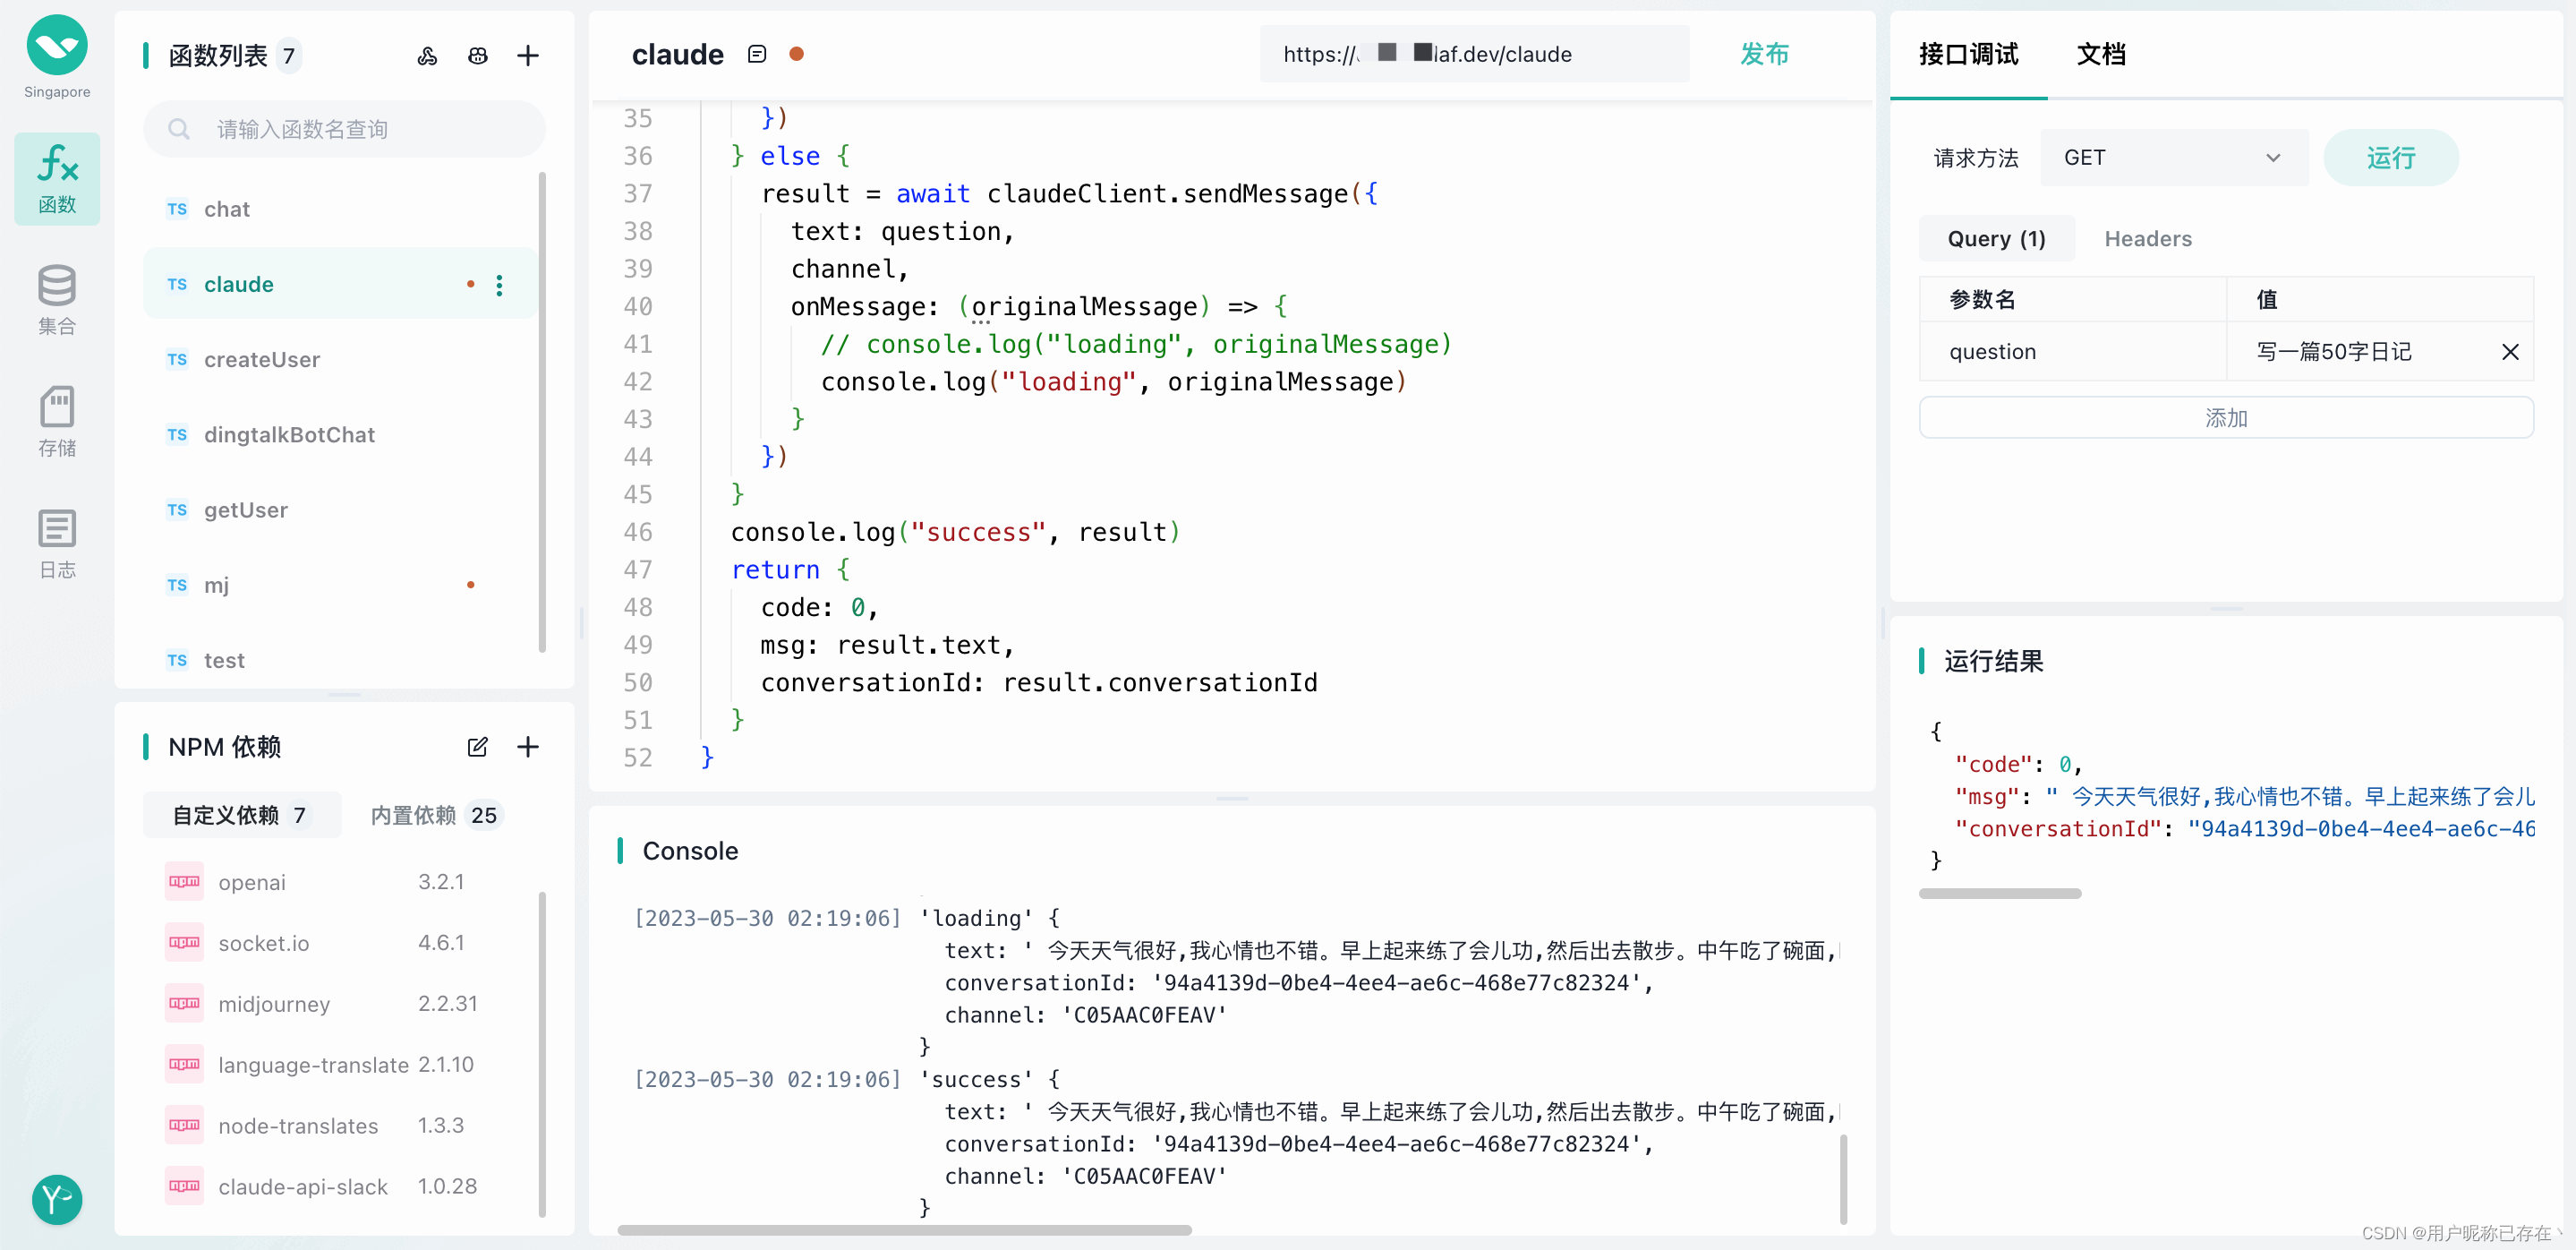Click the user avatar icon at bottom left

[57, 1198]
